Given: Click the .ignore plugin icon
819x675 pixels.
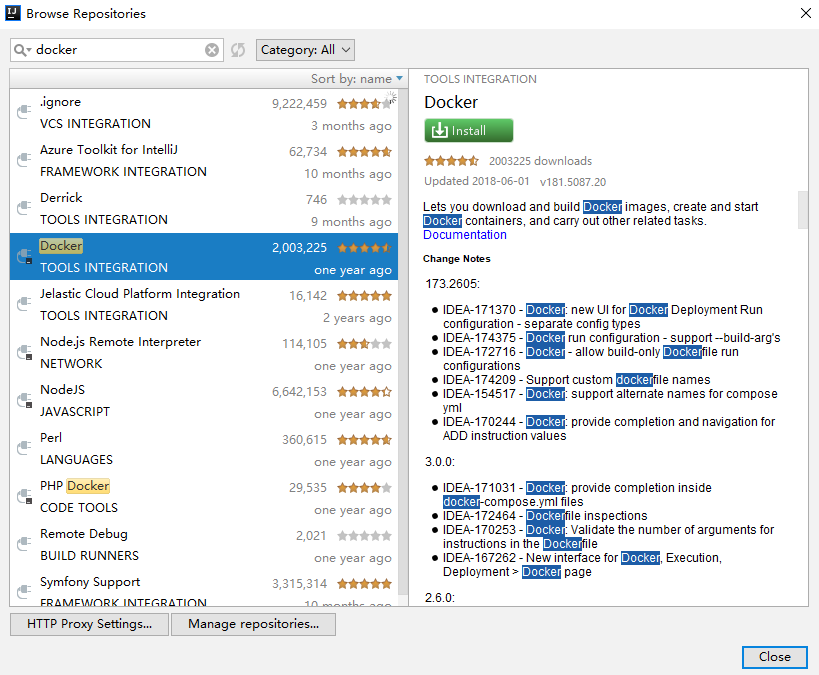Looking at the screenshot, I should (x=24, y=112).
